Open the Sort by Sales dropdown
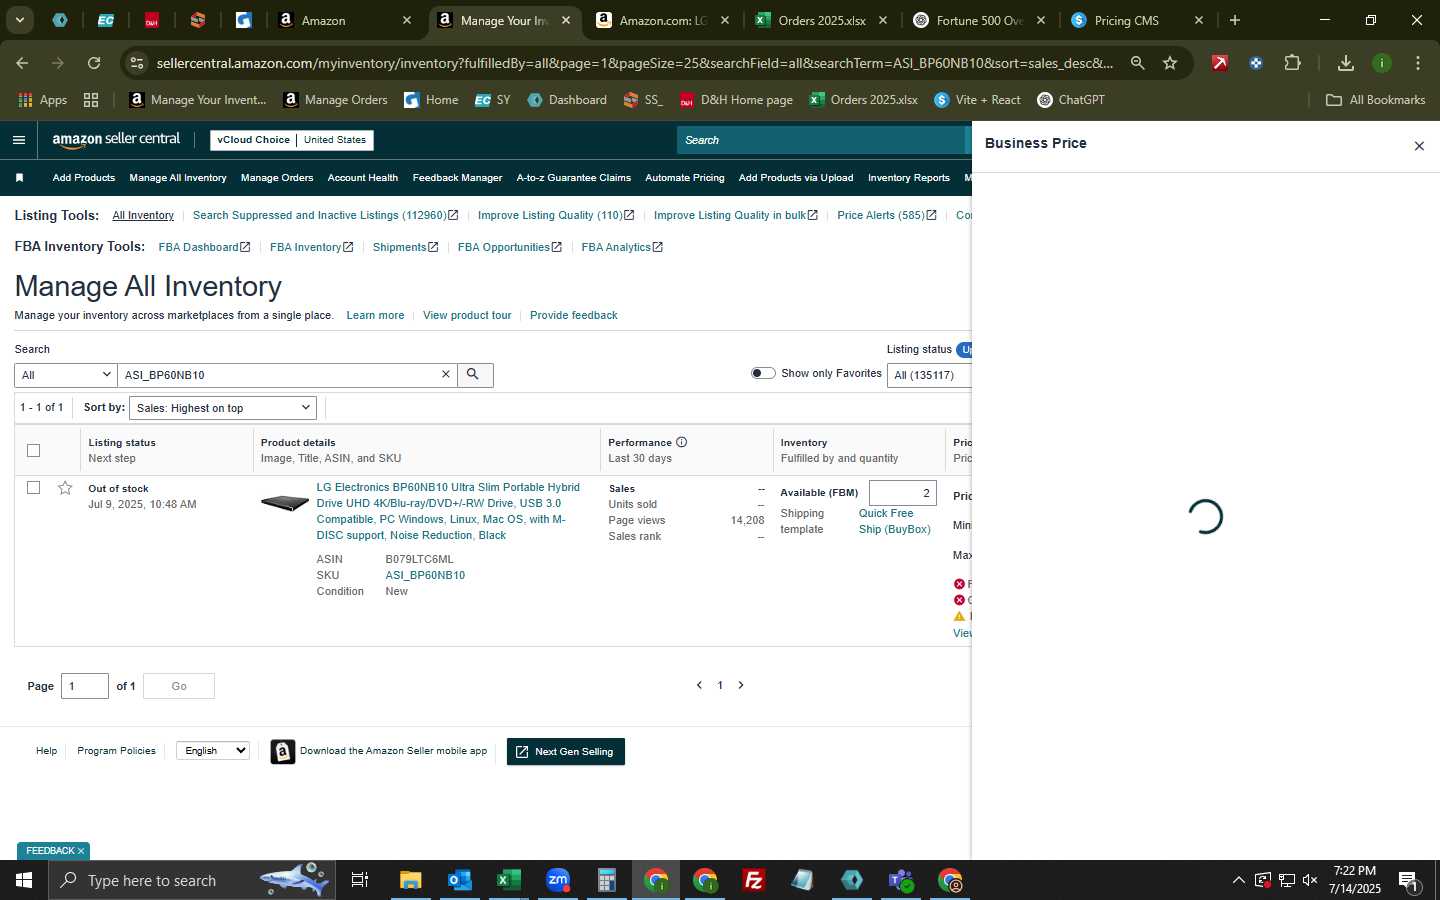Screen dimensions: 1440x900 coord(223,408)
